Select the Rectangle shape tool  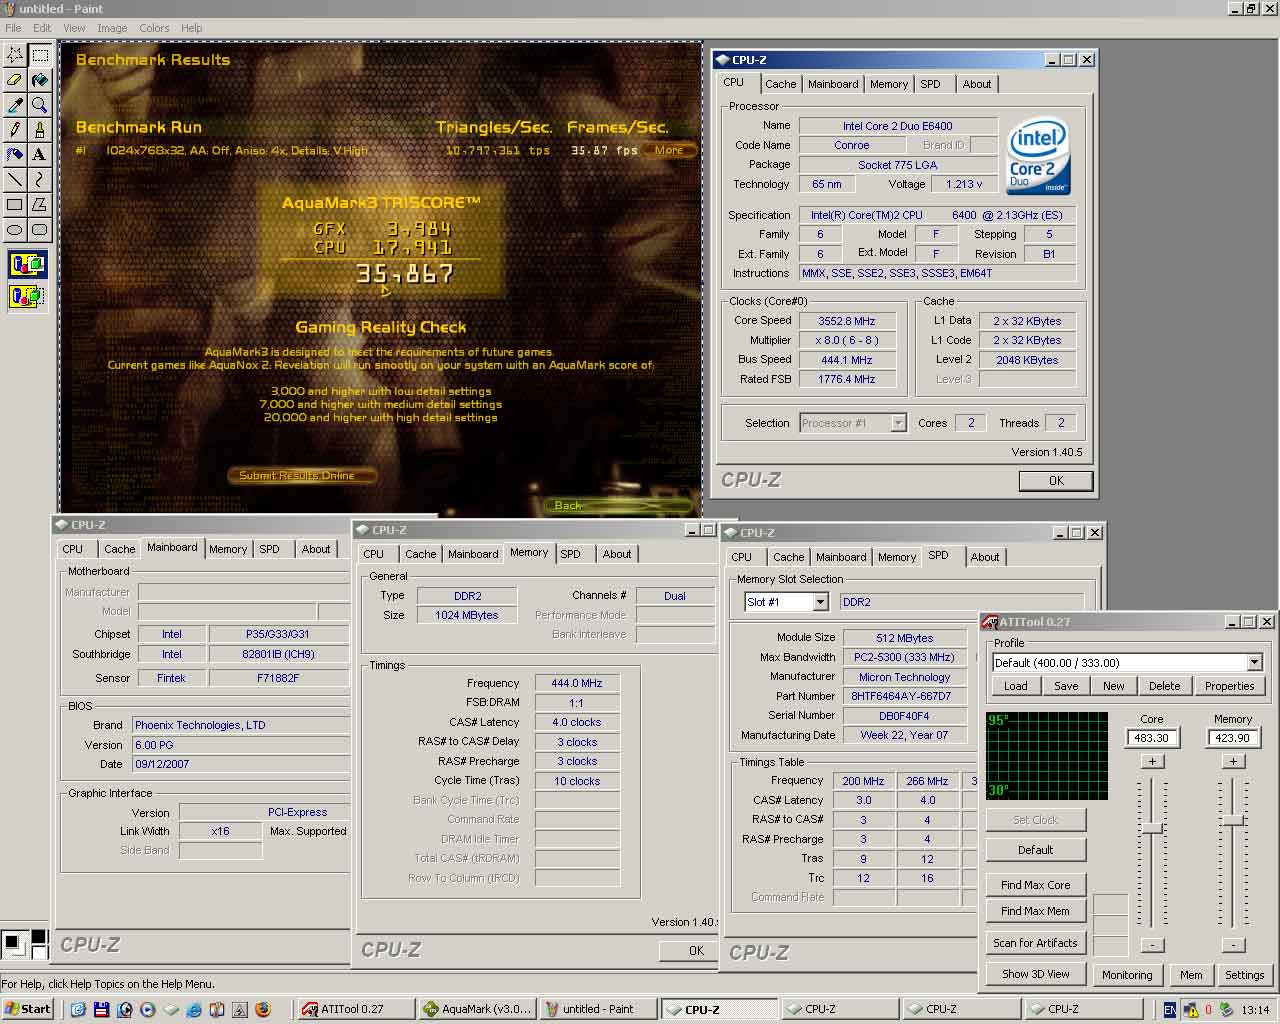pyautogui.click(x=15, y=205)
